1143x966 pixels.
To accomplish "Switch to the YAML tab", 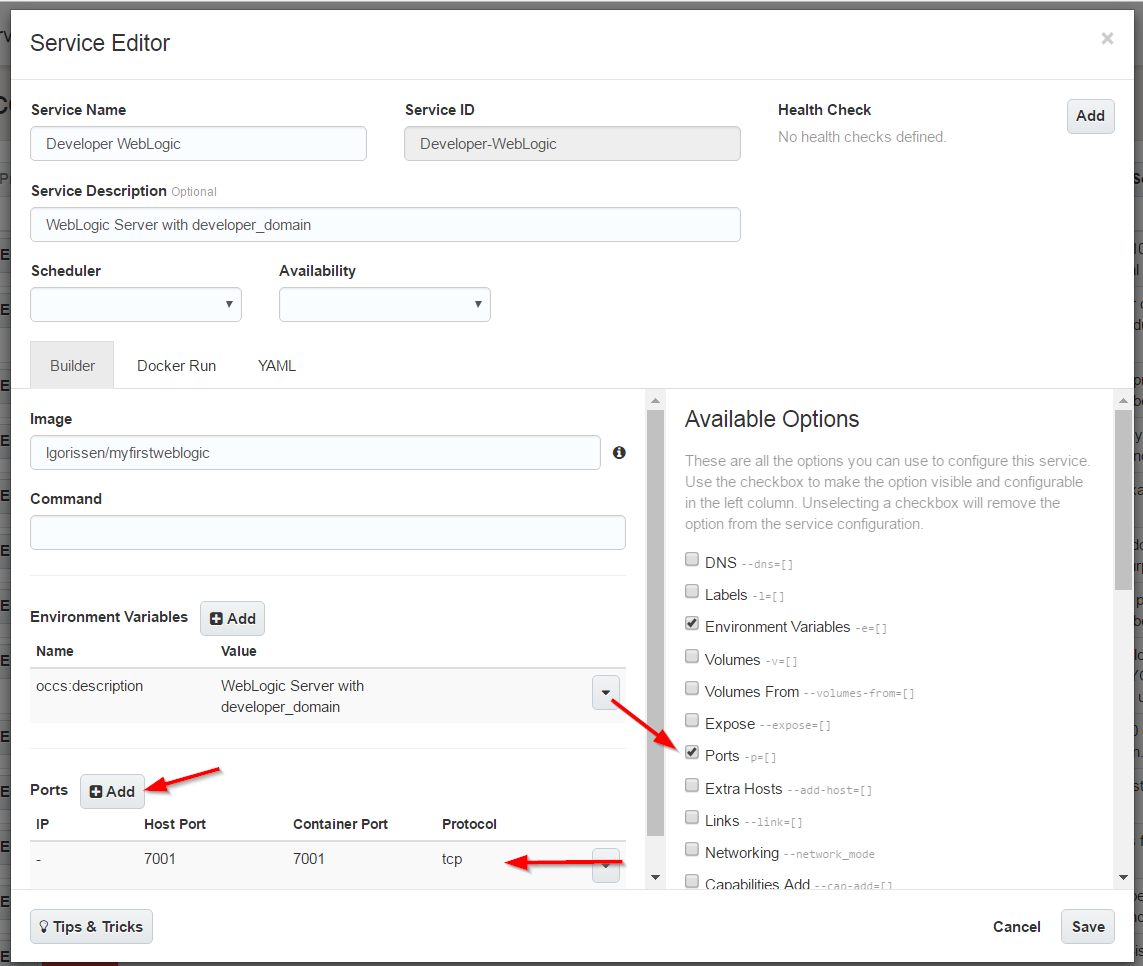I will point(277,366).
